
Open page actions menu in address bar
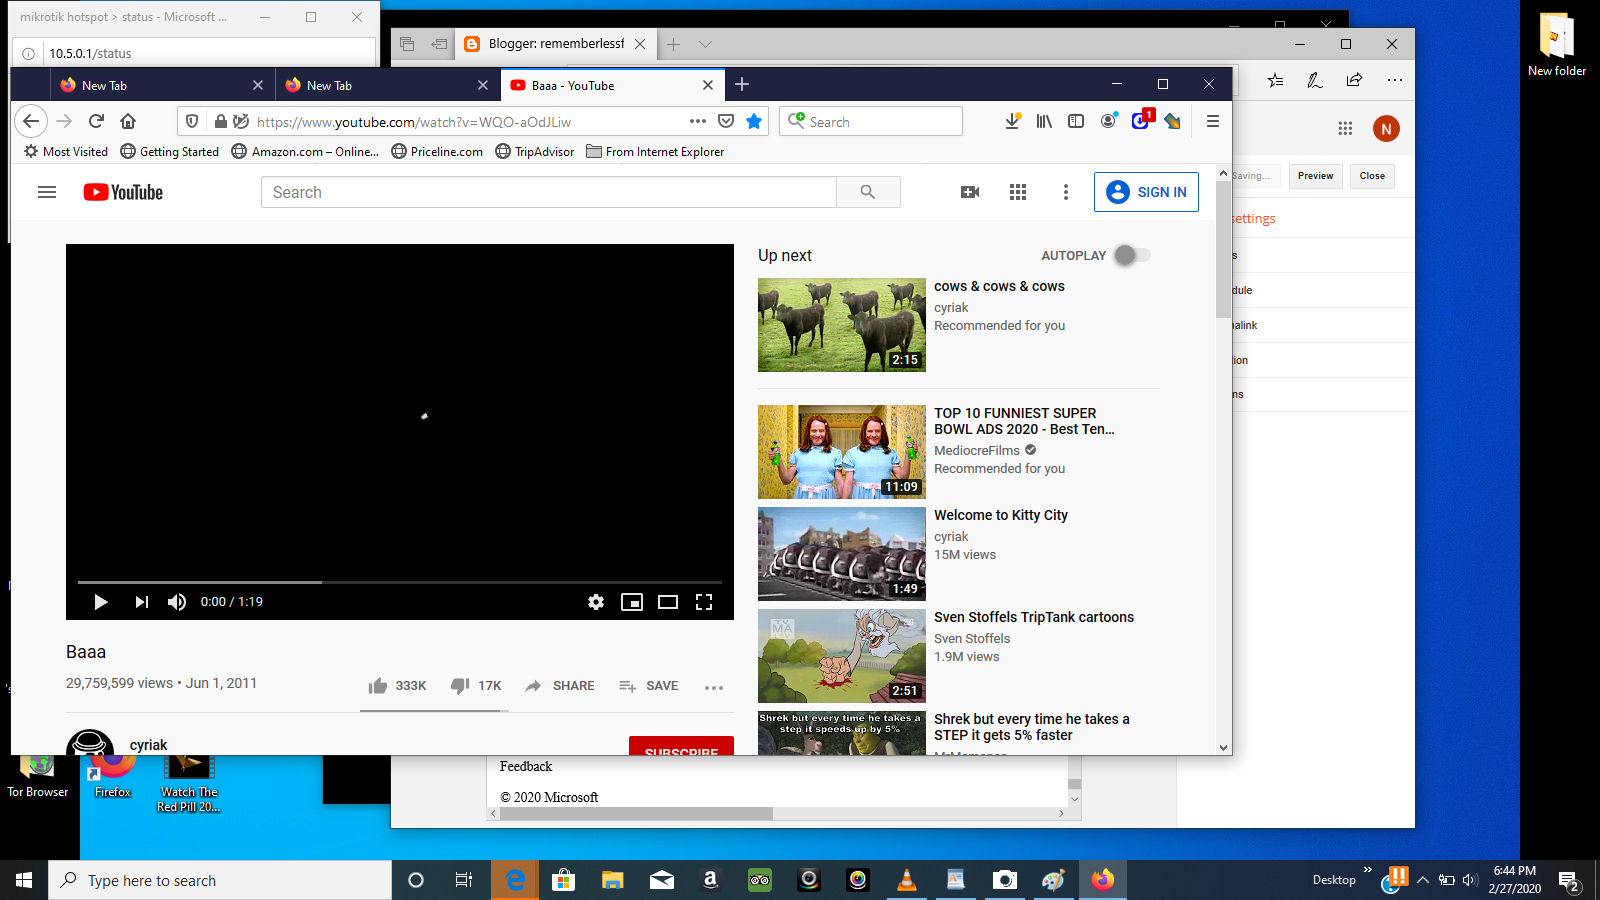click(698, 121)
